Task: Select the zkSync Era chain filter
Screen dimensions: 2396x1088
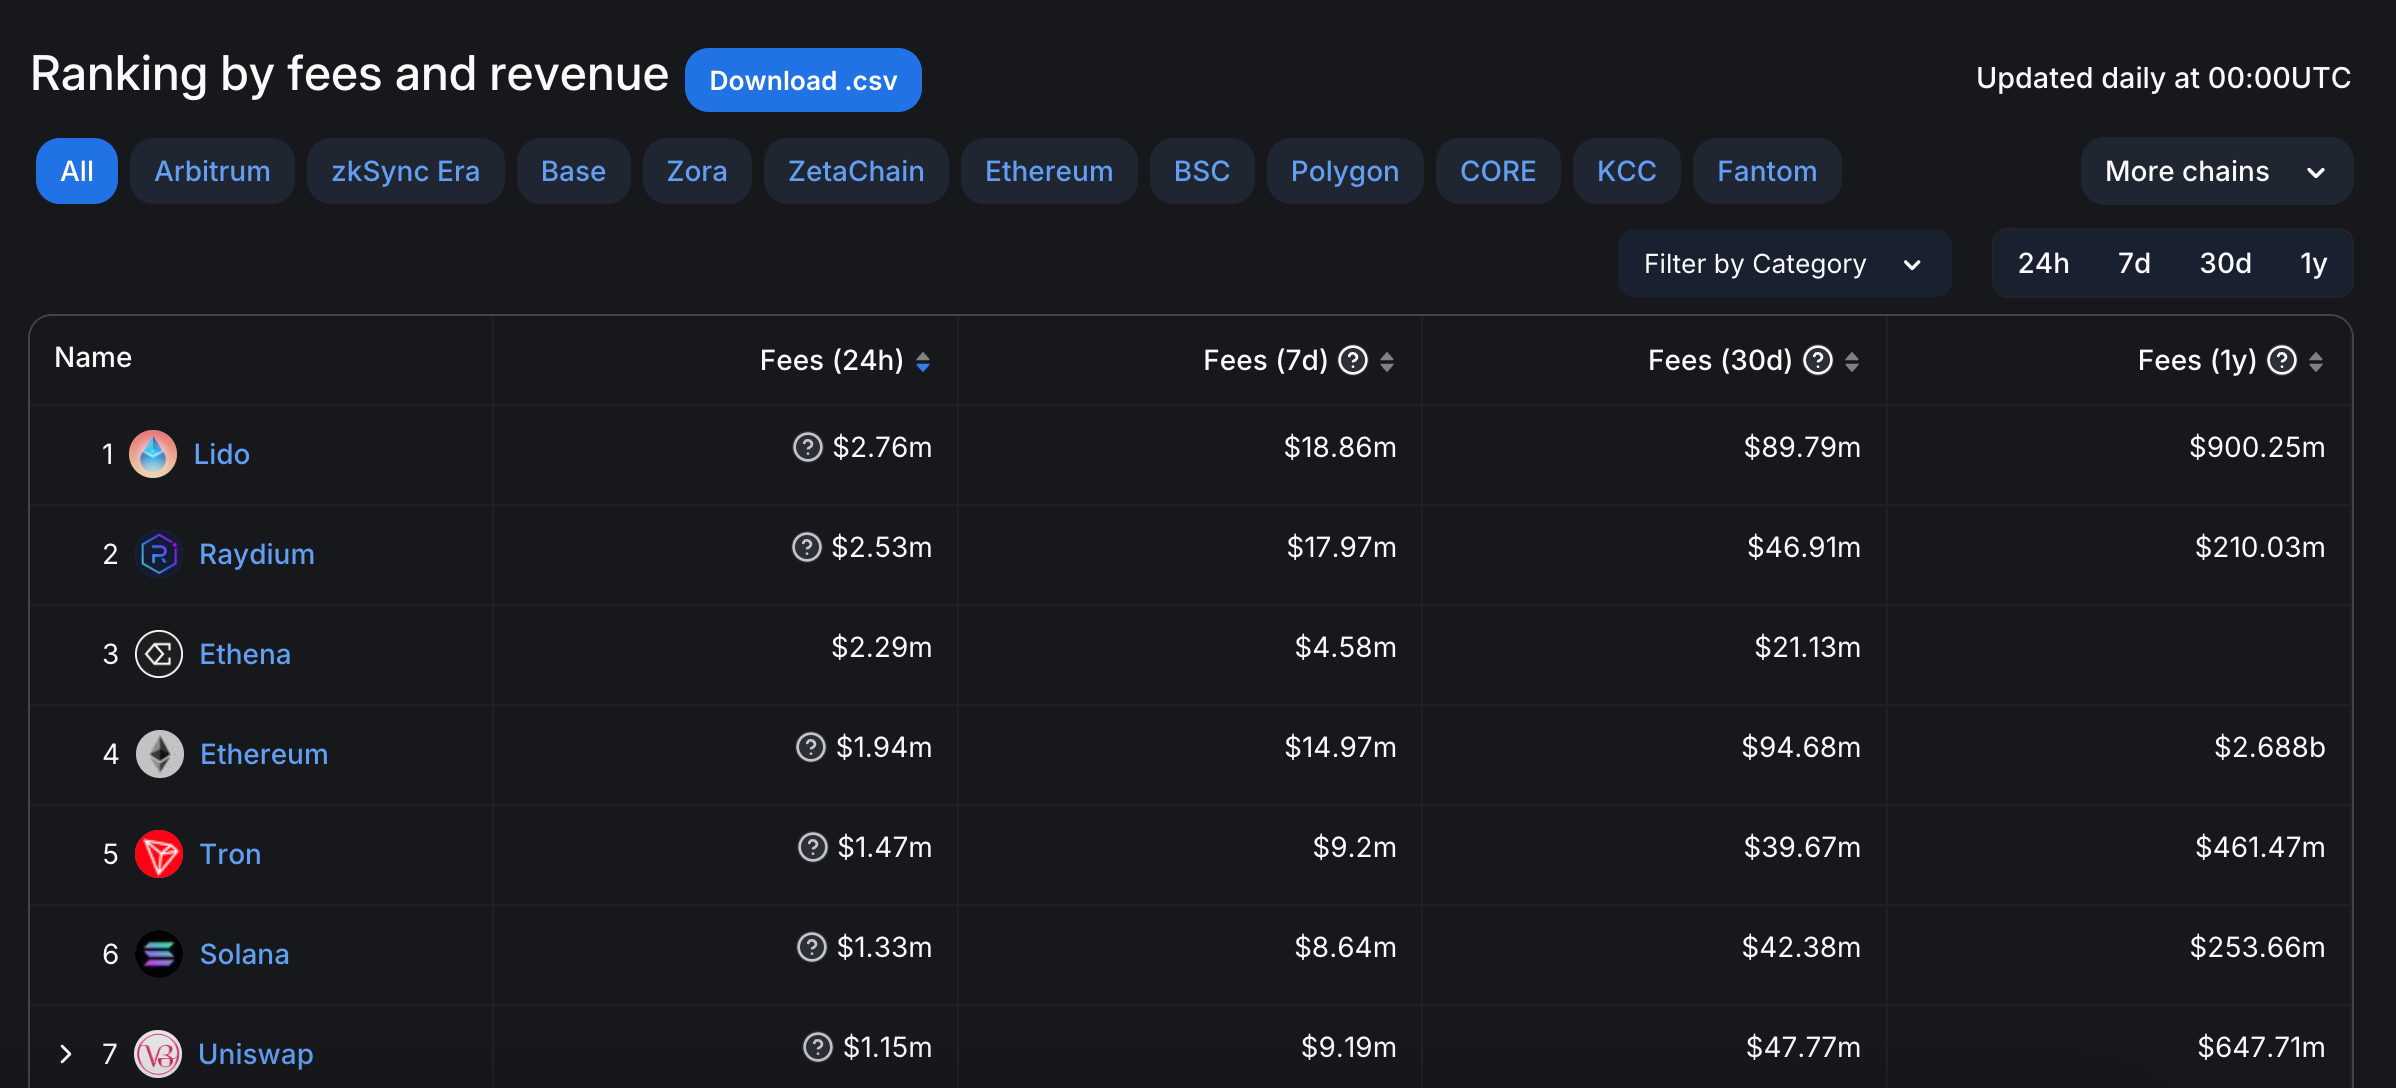Action: 405,171
